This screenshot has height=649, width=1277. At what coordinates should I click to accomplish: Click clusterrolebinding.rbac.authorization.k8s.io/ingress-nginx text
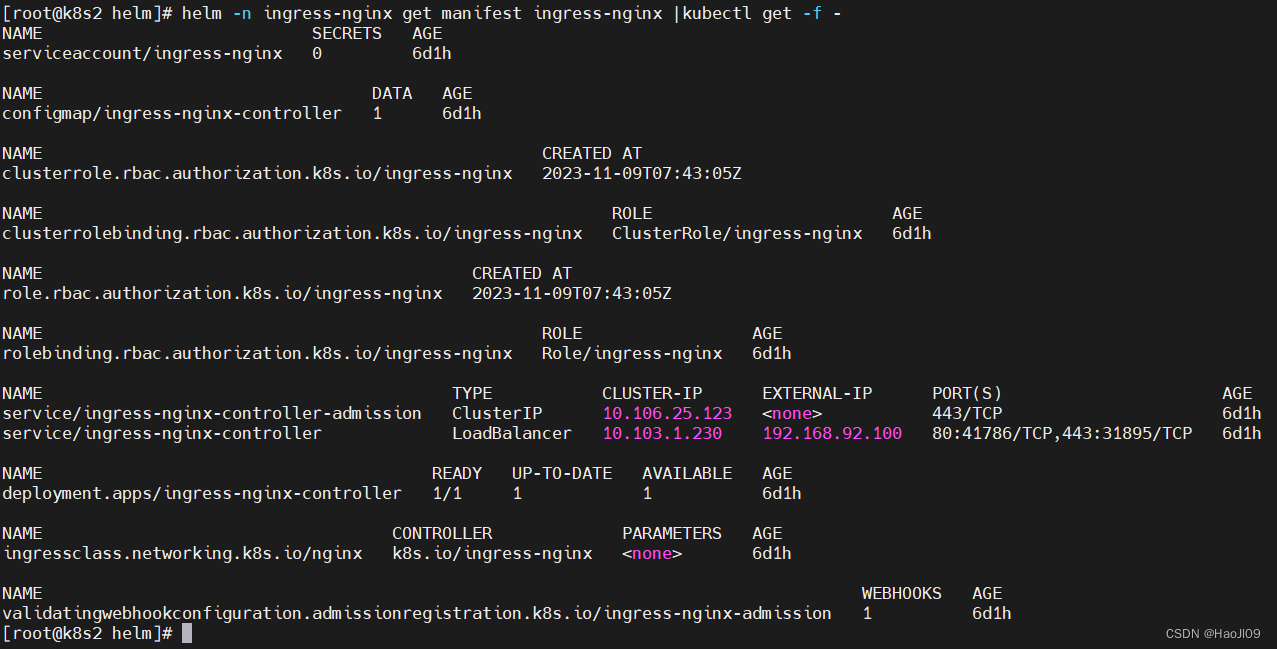292,233
